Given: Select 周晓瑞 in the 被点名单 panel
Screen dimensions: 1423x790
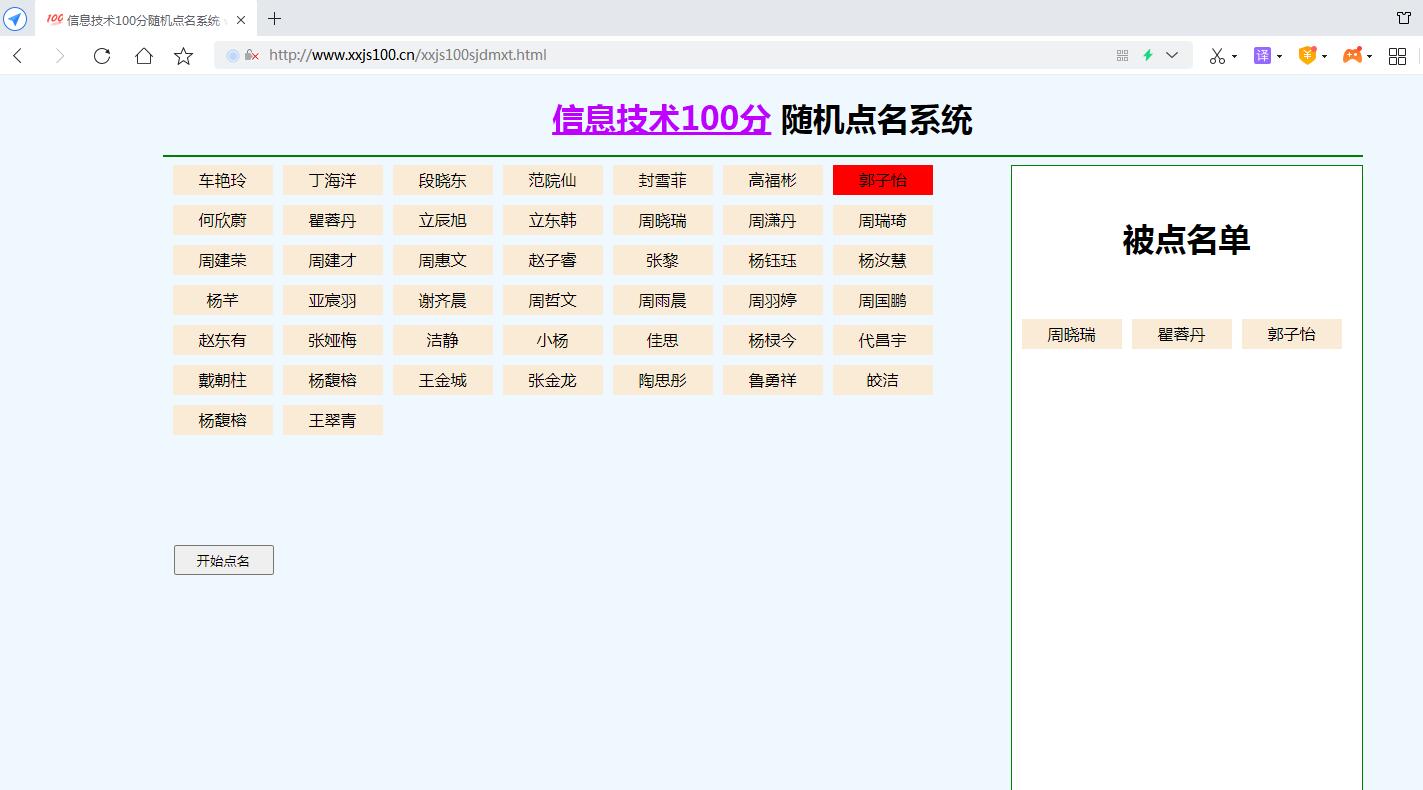Looking at the screenshot, I should point(1072,334).
